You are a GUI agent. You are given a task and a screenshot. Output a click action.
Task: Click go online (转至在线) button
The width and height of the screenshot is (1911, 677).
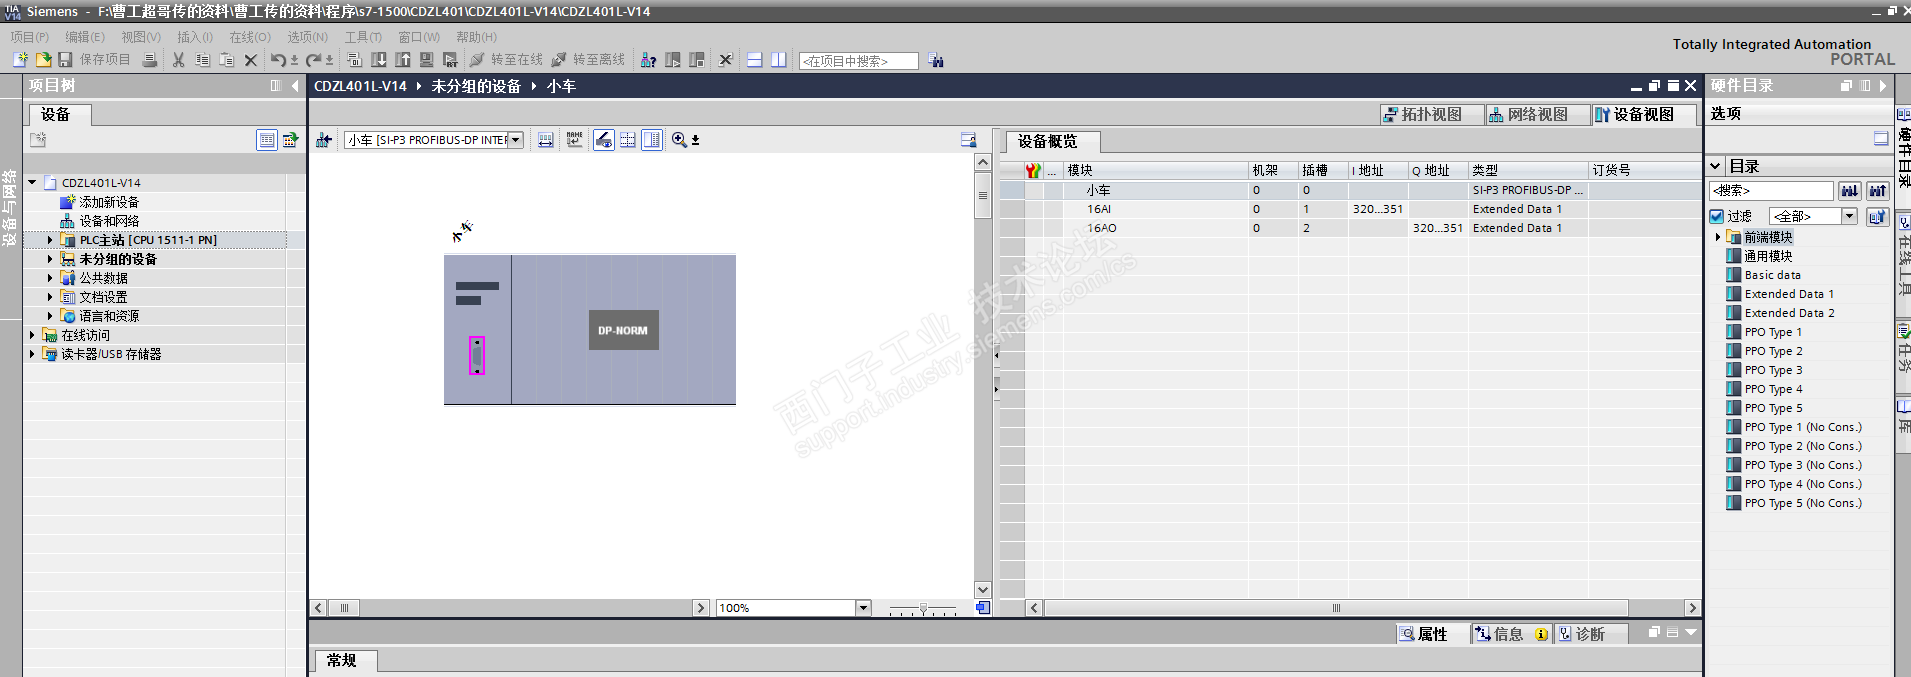click(x=506, y=60)
